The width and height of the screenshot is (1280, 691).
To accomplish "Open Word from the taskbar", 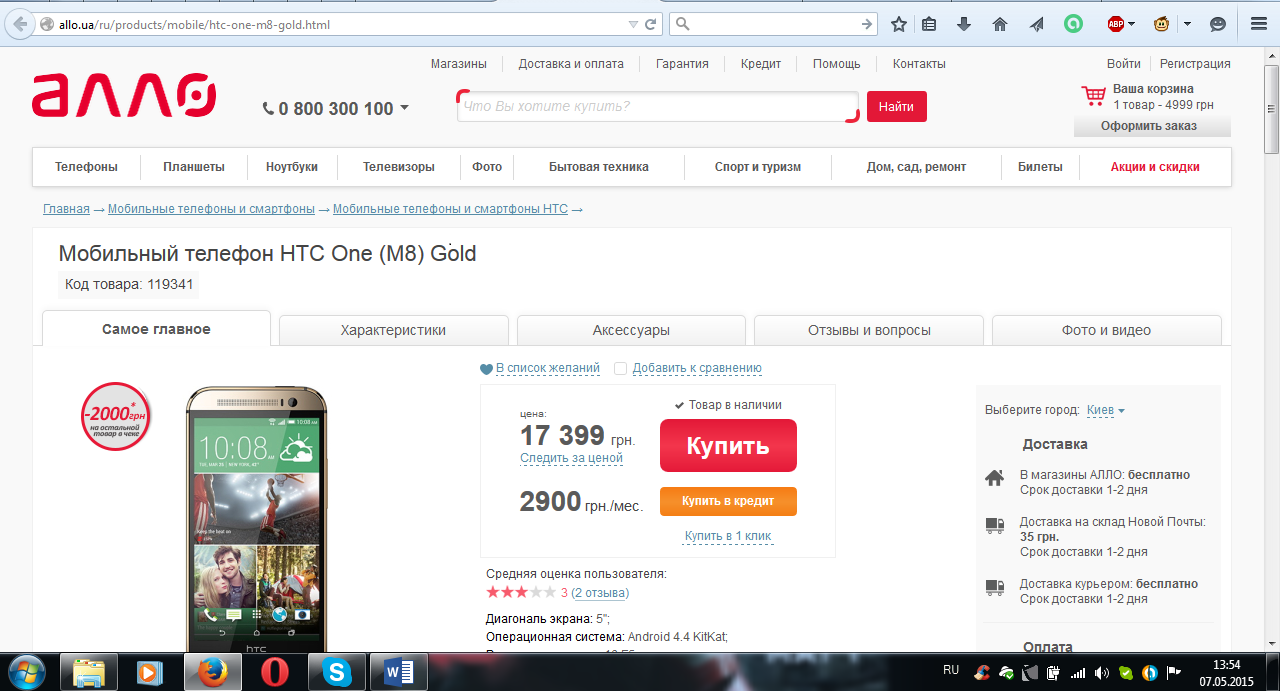I will [398, 673].
